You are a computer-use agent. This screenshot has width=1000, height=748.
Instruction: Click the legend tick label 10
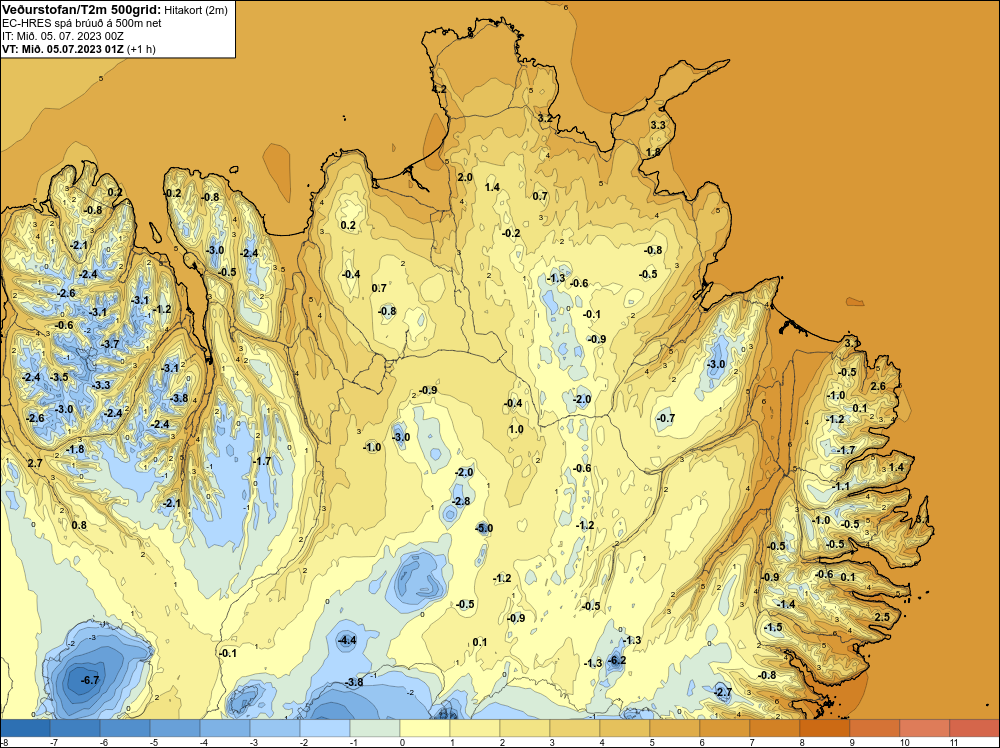[904, 742]
